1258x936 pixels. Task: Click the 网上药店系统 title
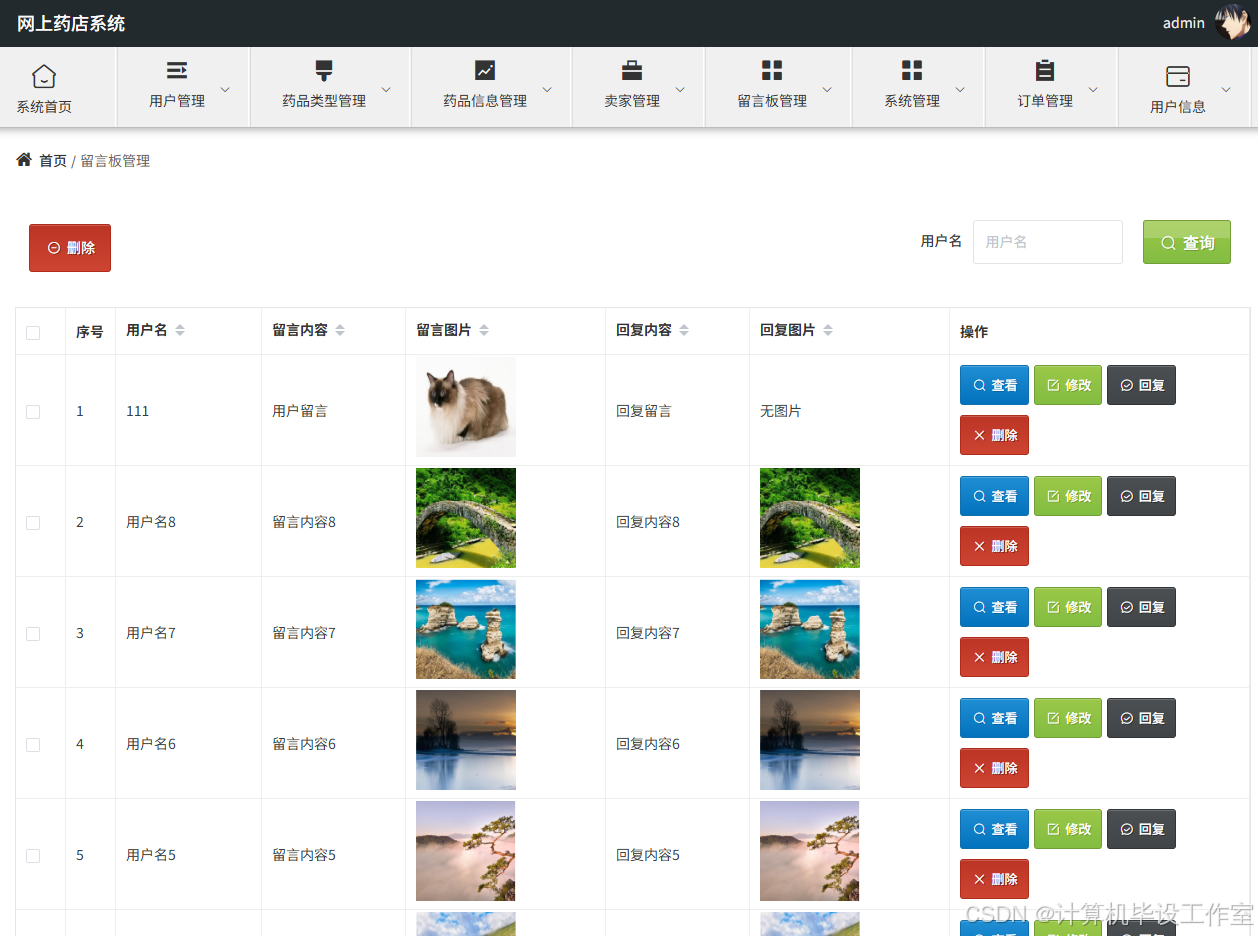coord(71,23)
